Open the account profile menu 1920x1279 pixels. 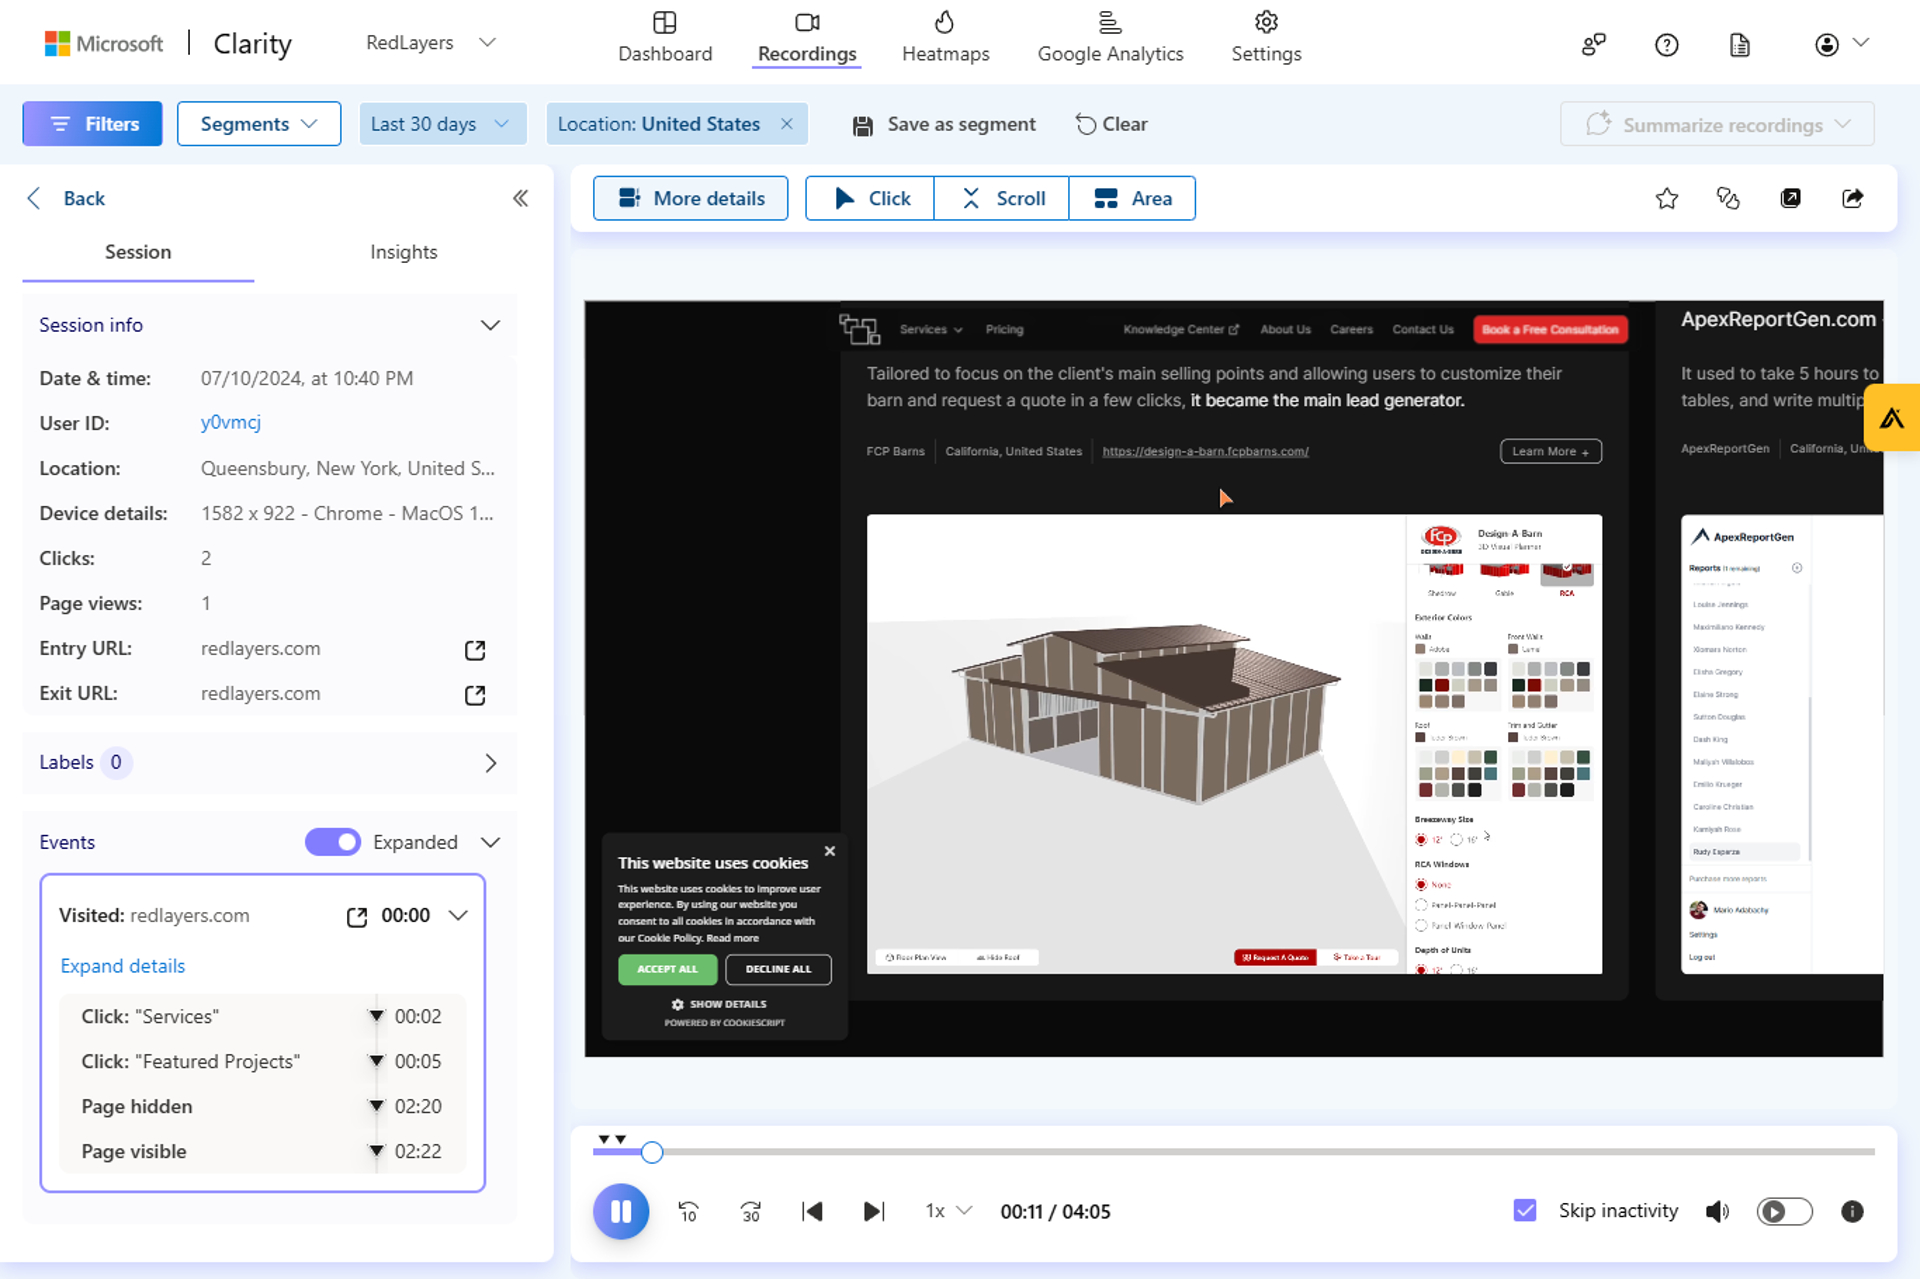(x=1841, y=44)
